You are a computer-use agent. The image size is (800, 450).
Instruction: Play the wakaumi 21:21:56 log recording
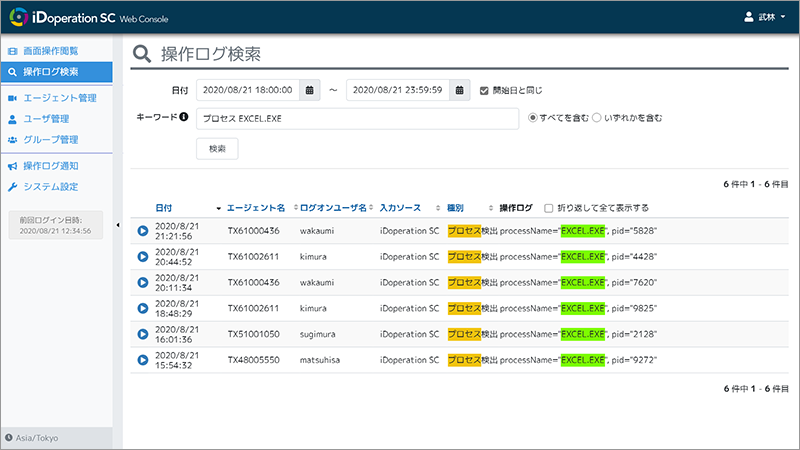(143, 231)
